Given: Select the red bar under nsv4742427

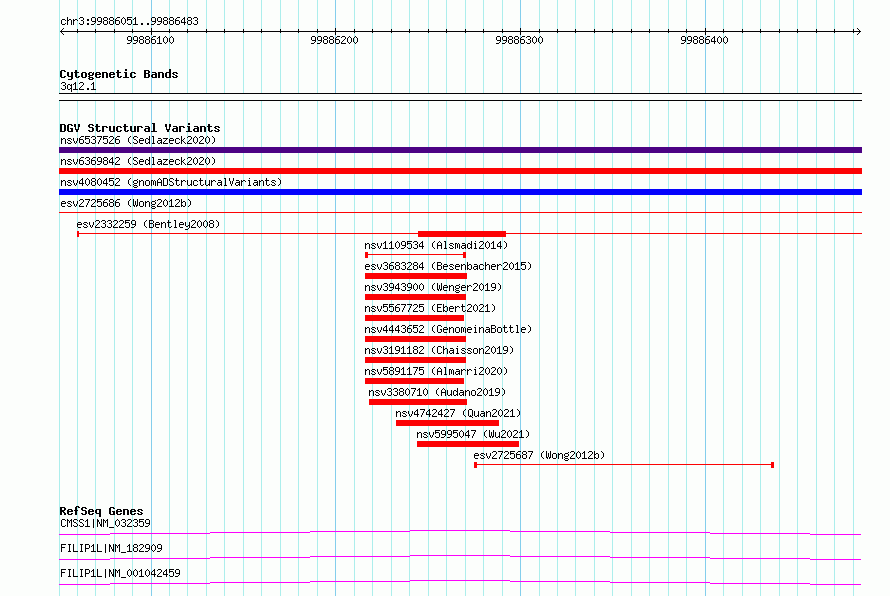Looking at the screenshot, I should pyautogui.click(x=447, y=423).
